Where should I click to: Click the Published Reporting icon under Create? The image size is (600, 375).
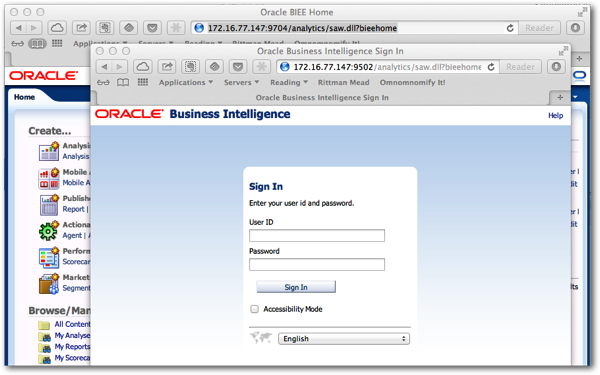tap(49, 205)
